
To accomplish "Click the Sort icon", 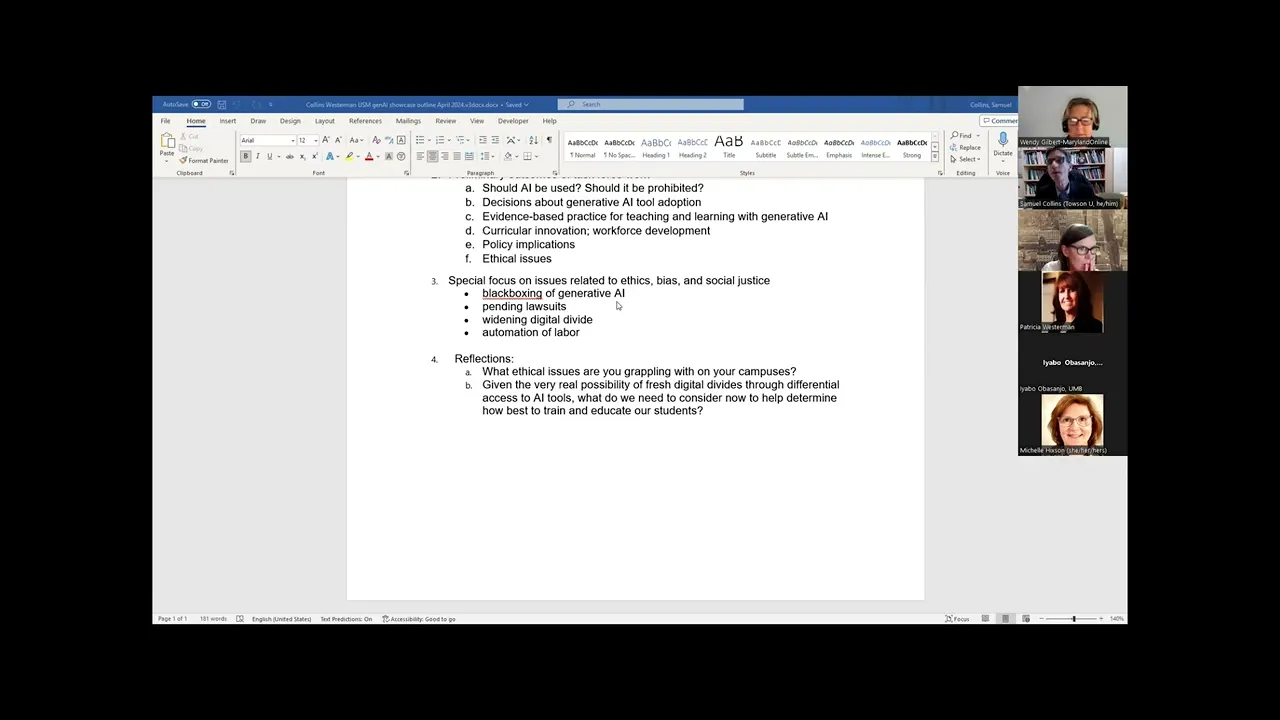I will (x=533, y=140).
